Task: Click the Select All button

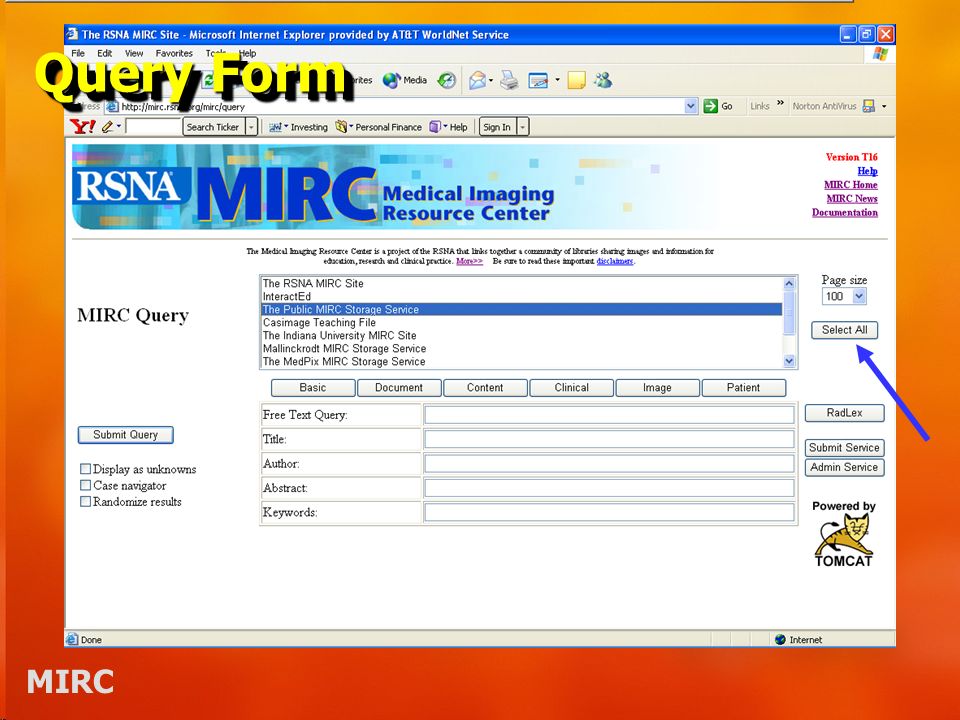Action: [844, 330]
